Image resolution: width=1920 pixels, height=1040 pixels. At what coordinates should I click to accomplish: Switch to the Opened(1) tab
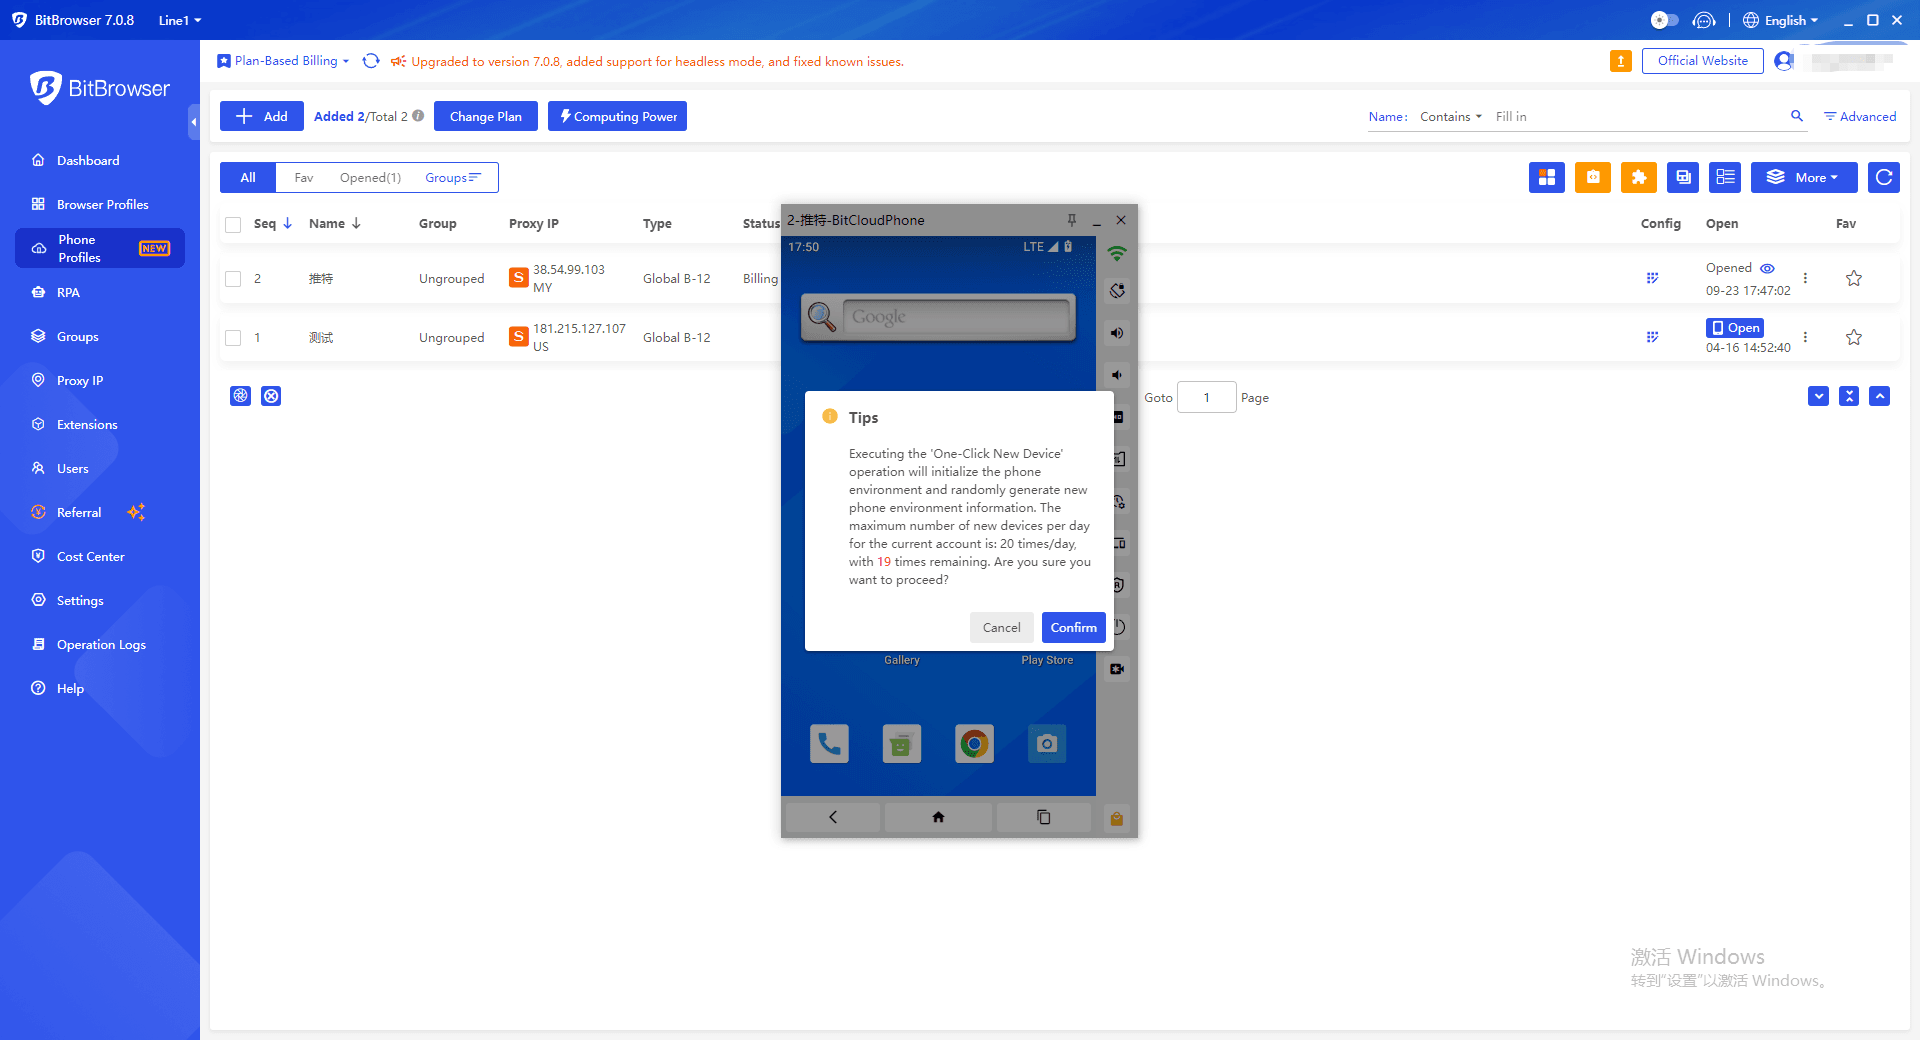point(370,177)
